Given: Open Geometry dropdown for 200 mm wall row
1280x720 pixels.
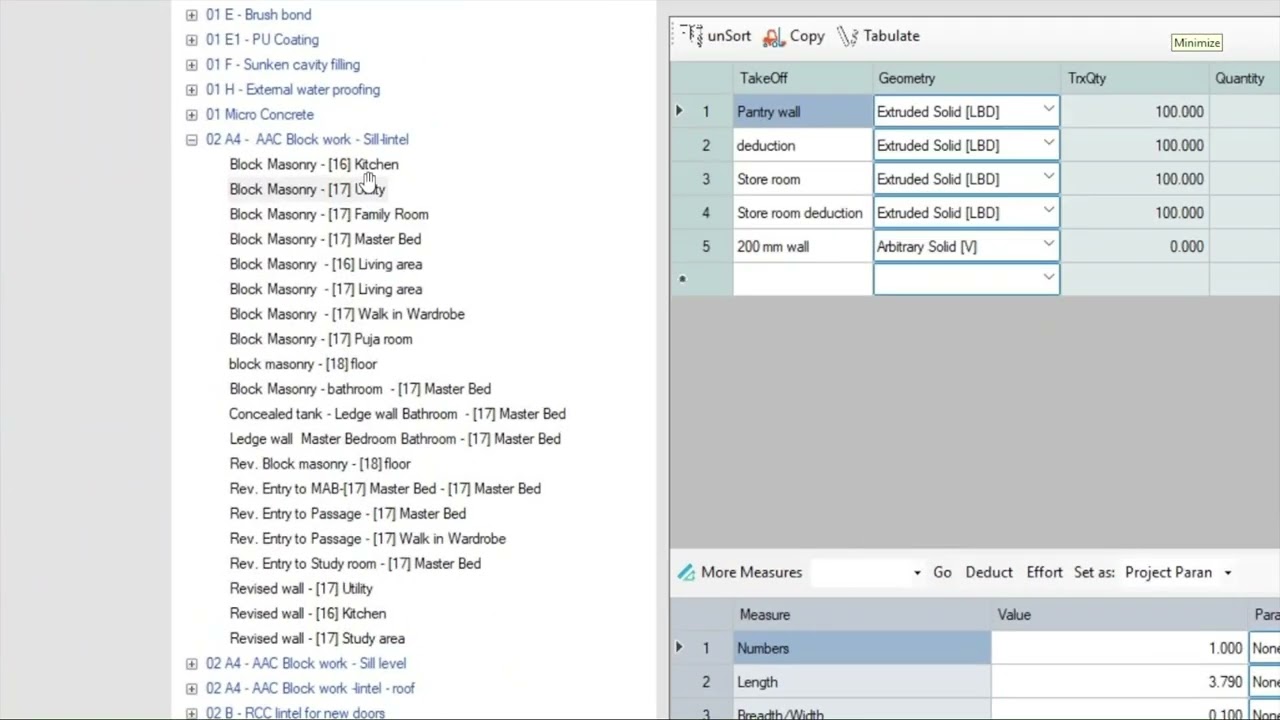Looking at the screenshot, I should pos(1048,246).
